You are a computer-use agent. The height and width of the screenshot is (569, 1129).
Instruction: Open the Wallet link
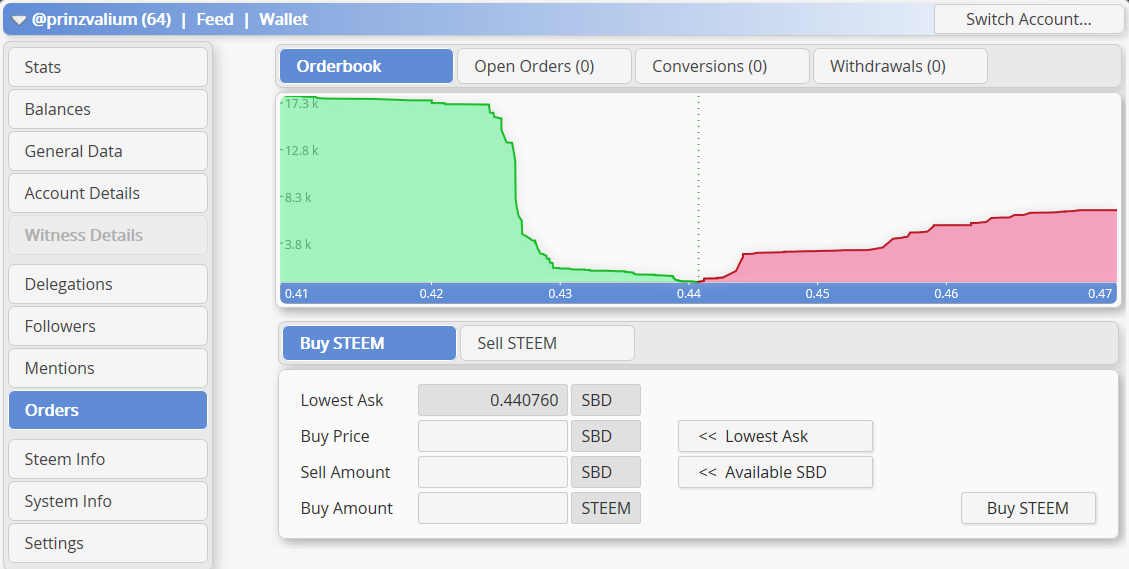284,19
